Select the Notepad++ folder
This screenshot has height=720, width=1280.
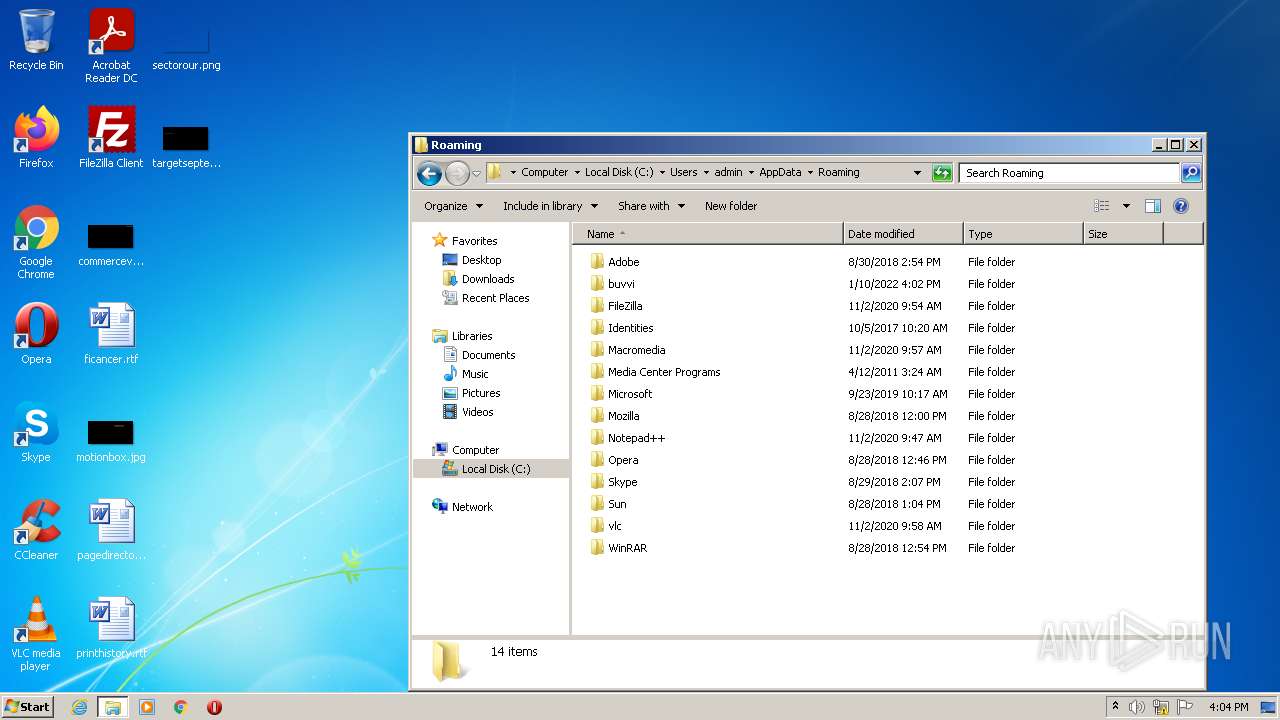pos(636,438)
